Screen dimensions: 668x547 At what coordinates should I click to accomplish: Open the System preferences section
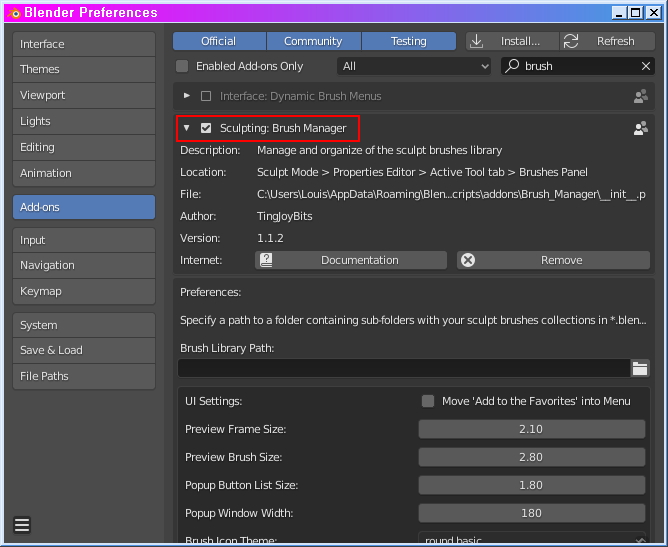click(x=84, y=325)
